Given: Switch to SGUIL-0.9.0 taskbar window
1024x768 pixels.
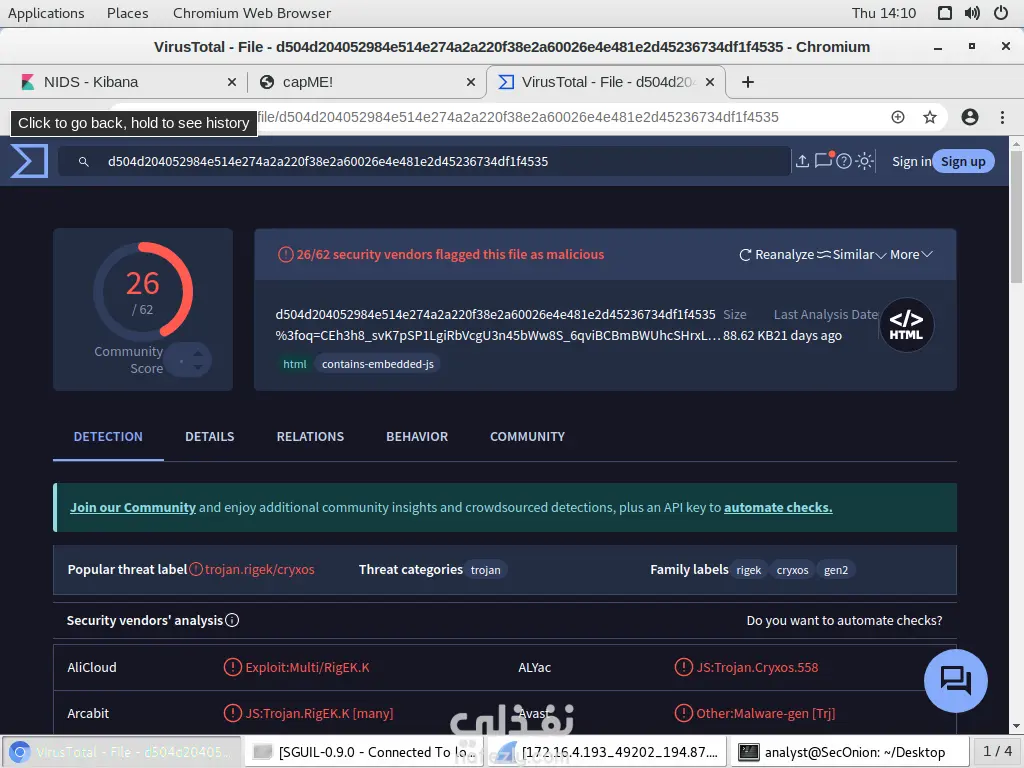Looking at the screenshot, I should tap(364, 752).
